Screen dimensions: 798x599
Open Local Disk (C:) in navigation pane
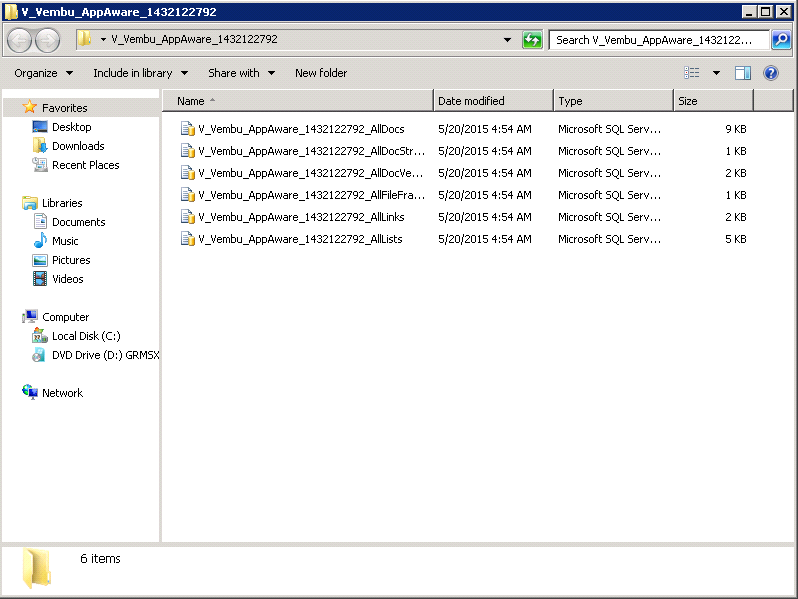coord(86,336)
